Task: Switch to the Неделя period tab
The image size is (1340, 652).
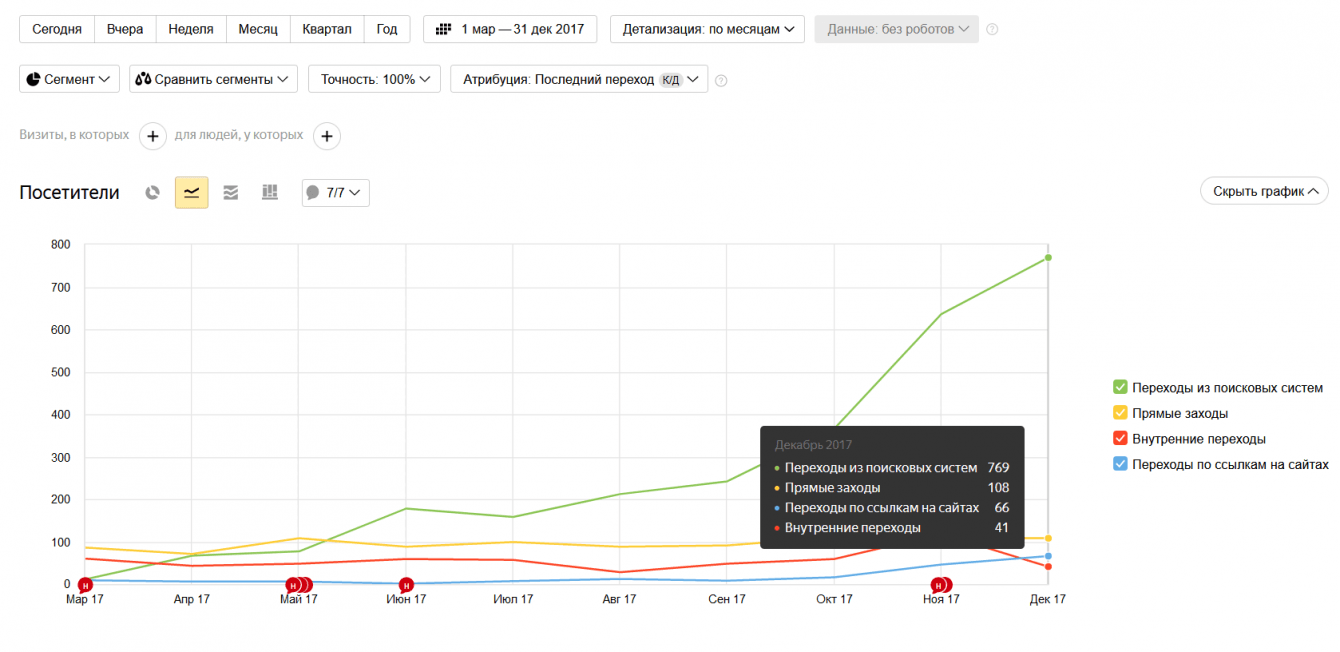Action: pyautogui.click(x=191, y=29)
